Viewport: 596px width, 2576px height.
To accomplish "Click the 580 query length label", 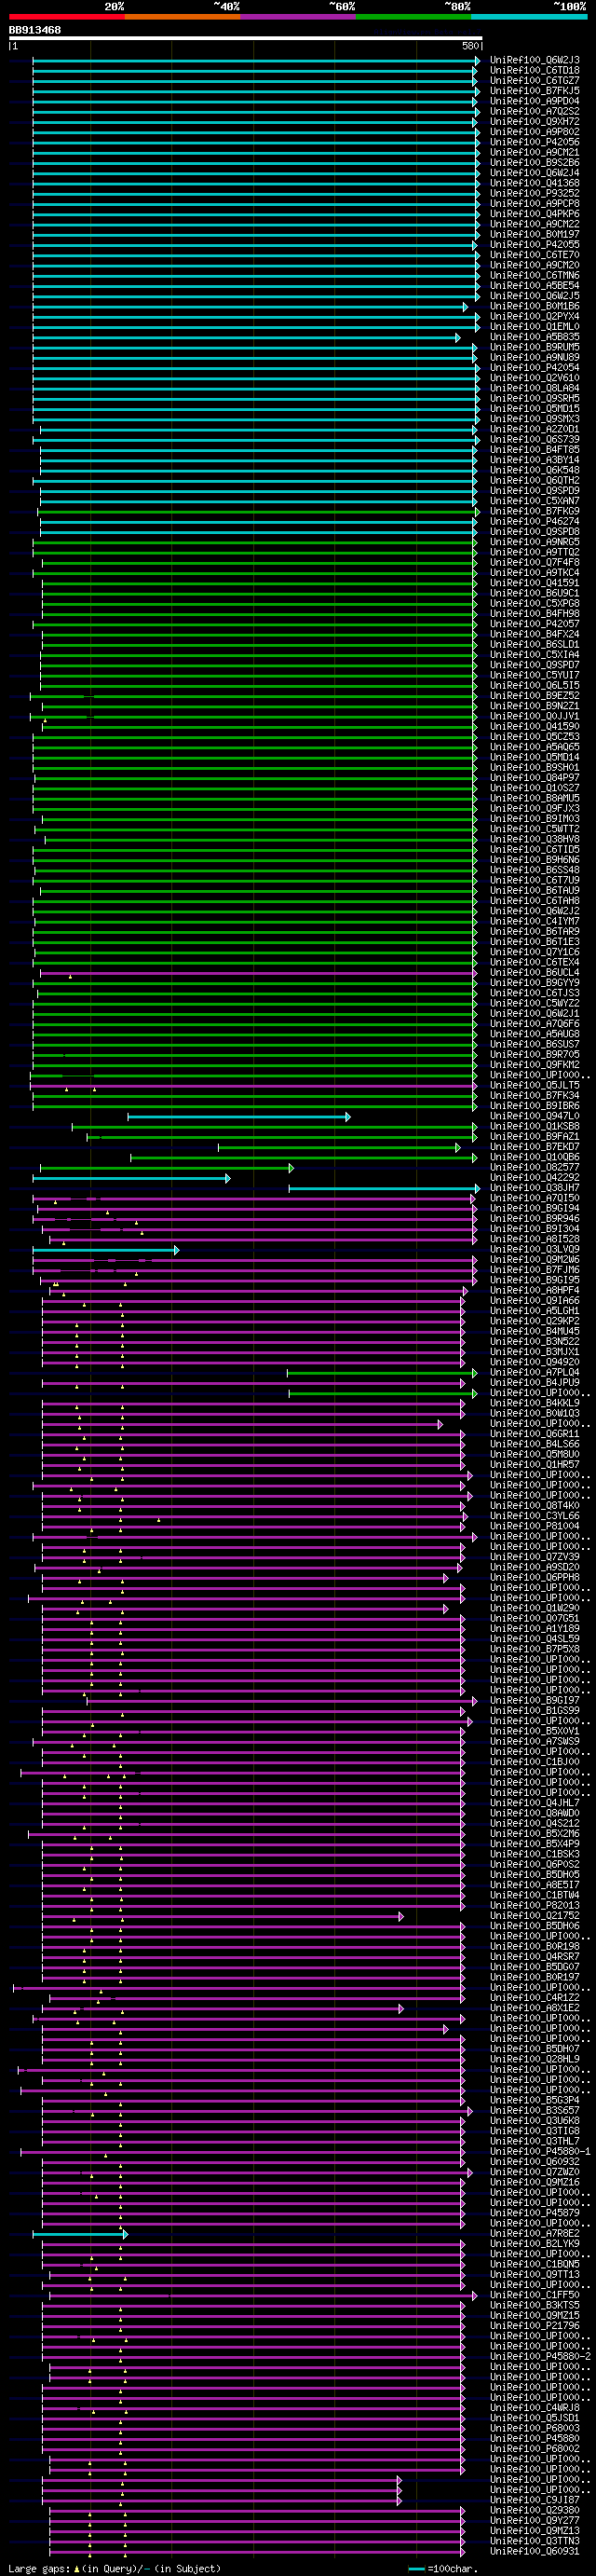I will tap(471, 46).
